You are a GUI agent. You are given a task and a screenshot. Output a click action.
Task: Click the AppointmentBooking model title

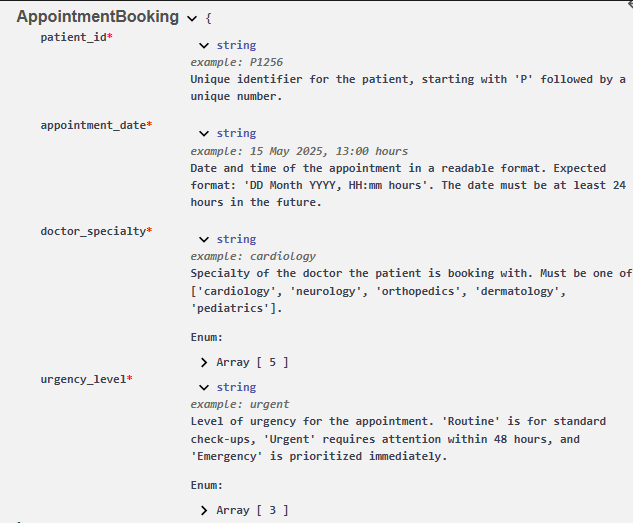(x=98, y=17)
